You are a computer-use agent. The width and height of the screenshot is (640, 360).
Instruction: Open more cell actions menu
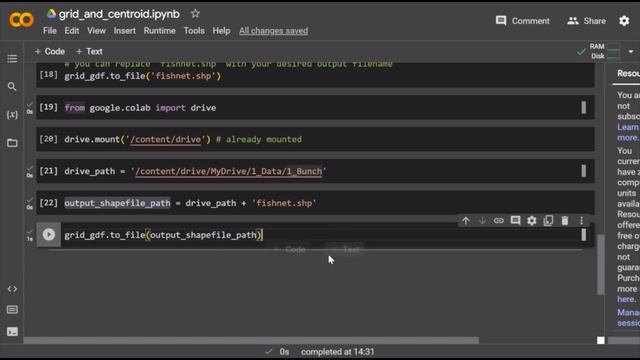pyautogui.click(x=581, y=221)
